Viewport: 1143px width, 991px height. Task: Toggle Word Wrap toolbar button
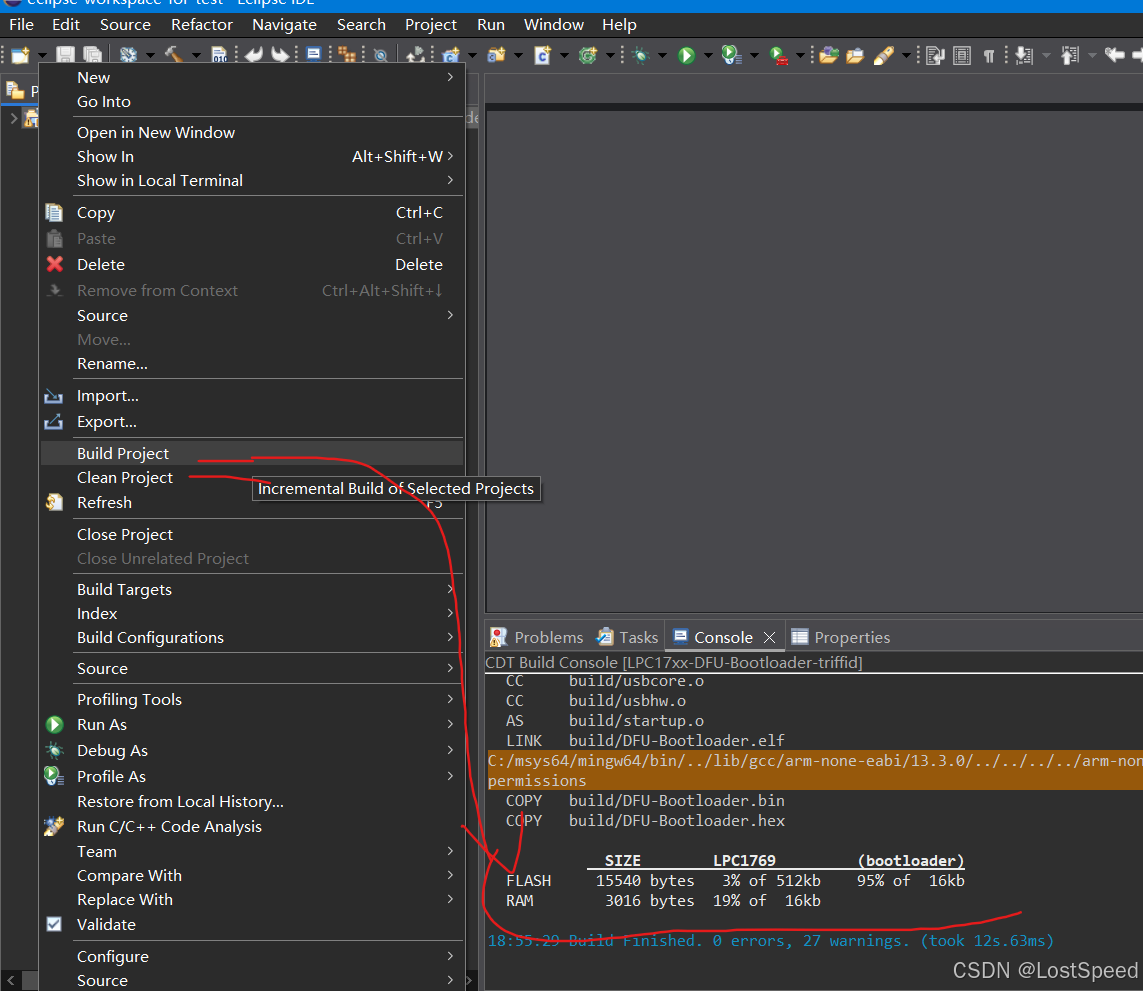[935, 55]
